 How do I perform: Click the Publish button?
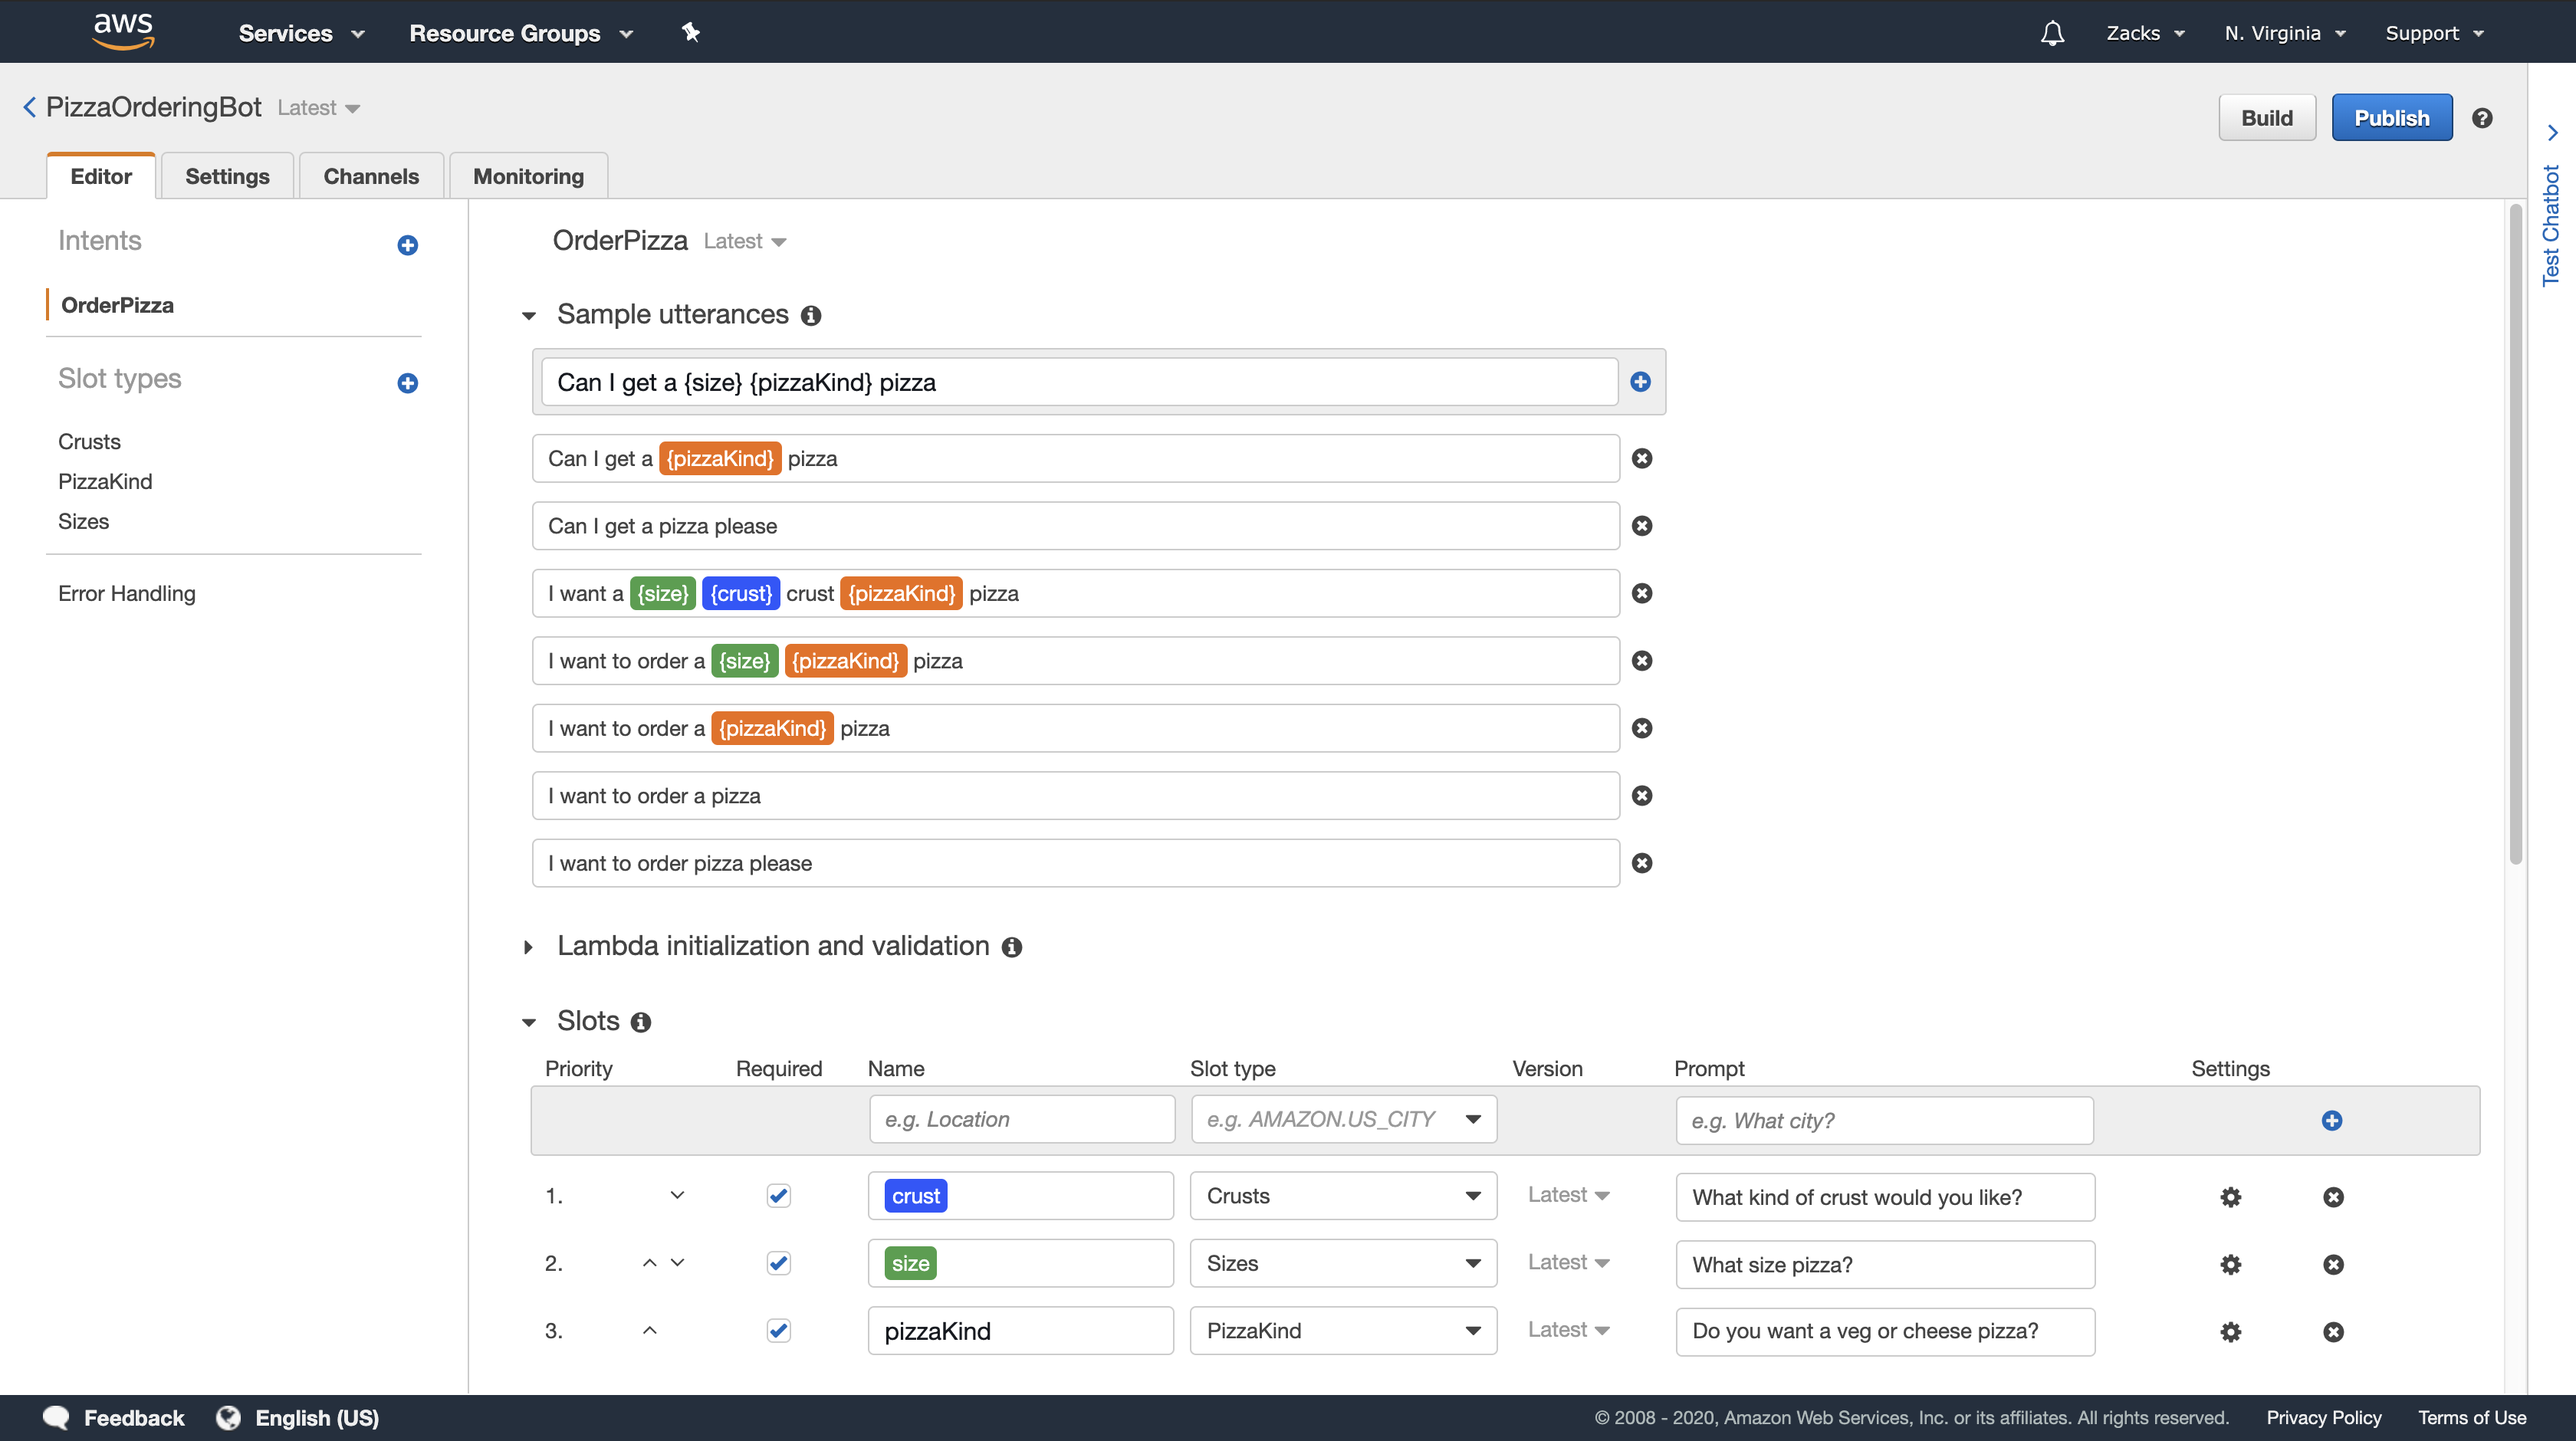pyautogui.click(x=2391, y=118)
